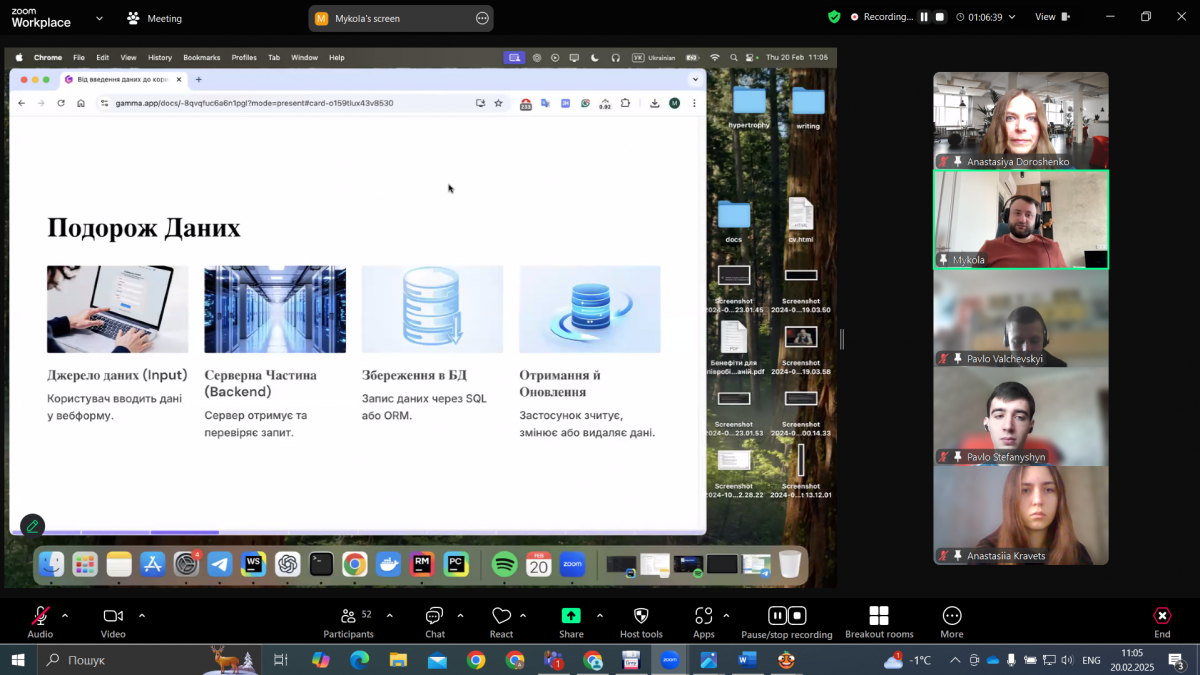Open the Participants panel
Image resolution: width=1200 pixels, height=675 pixels.
coord(348,616)
